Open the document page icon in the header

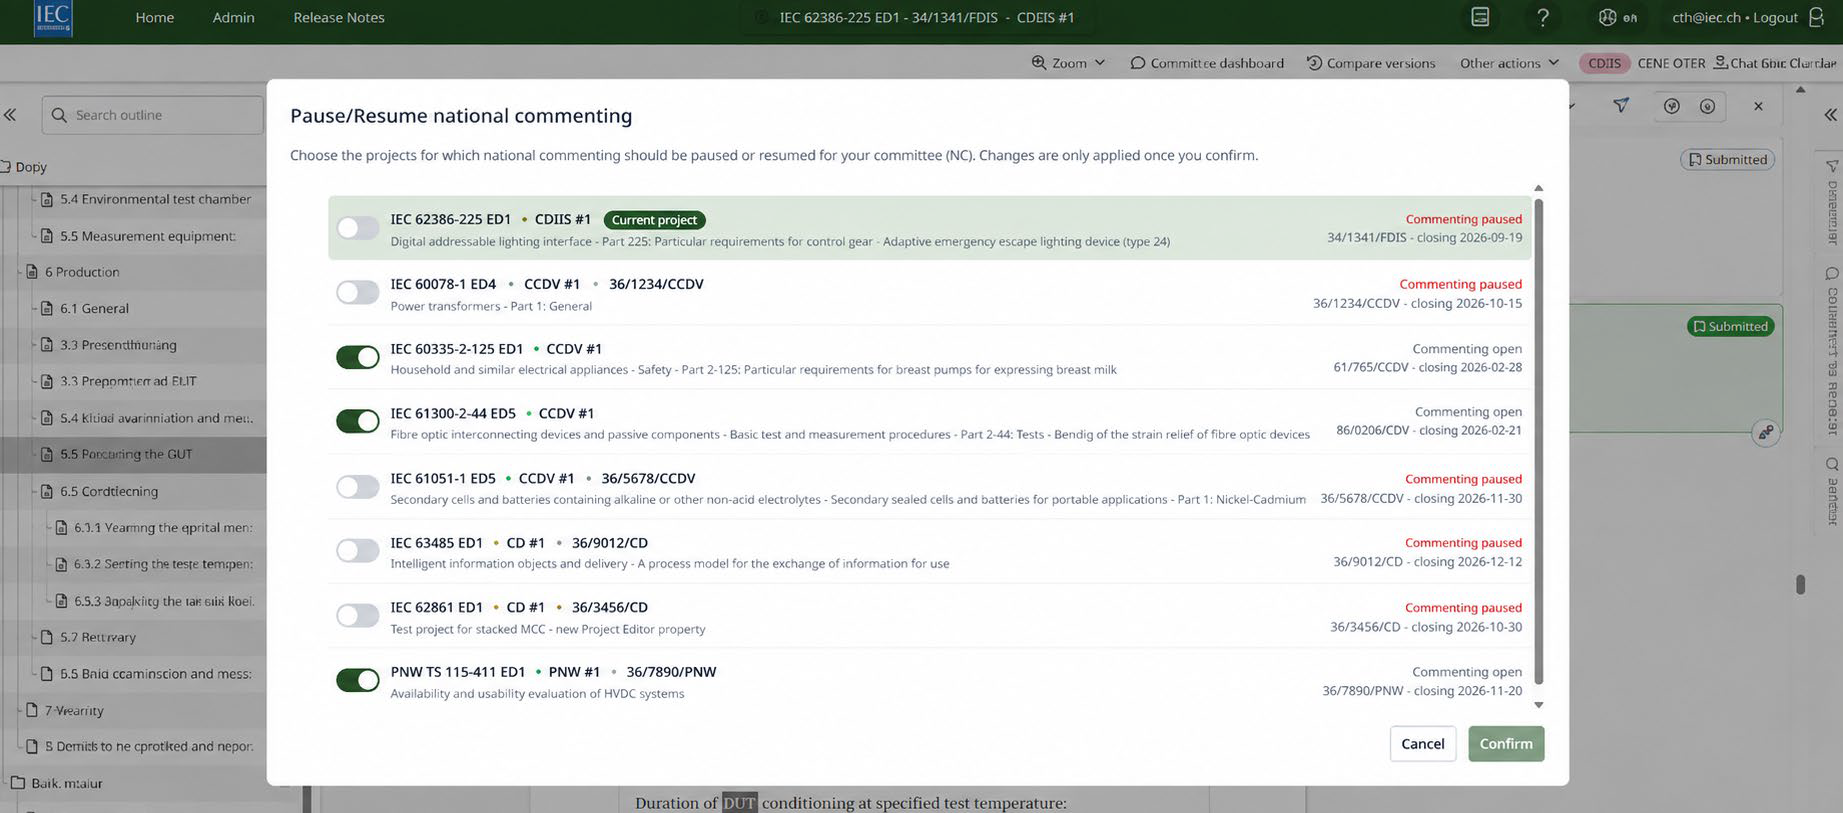(1480, 17)
